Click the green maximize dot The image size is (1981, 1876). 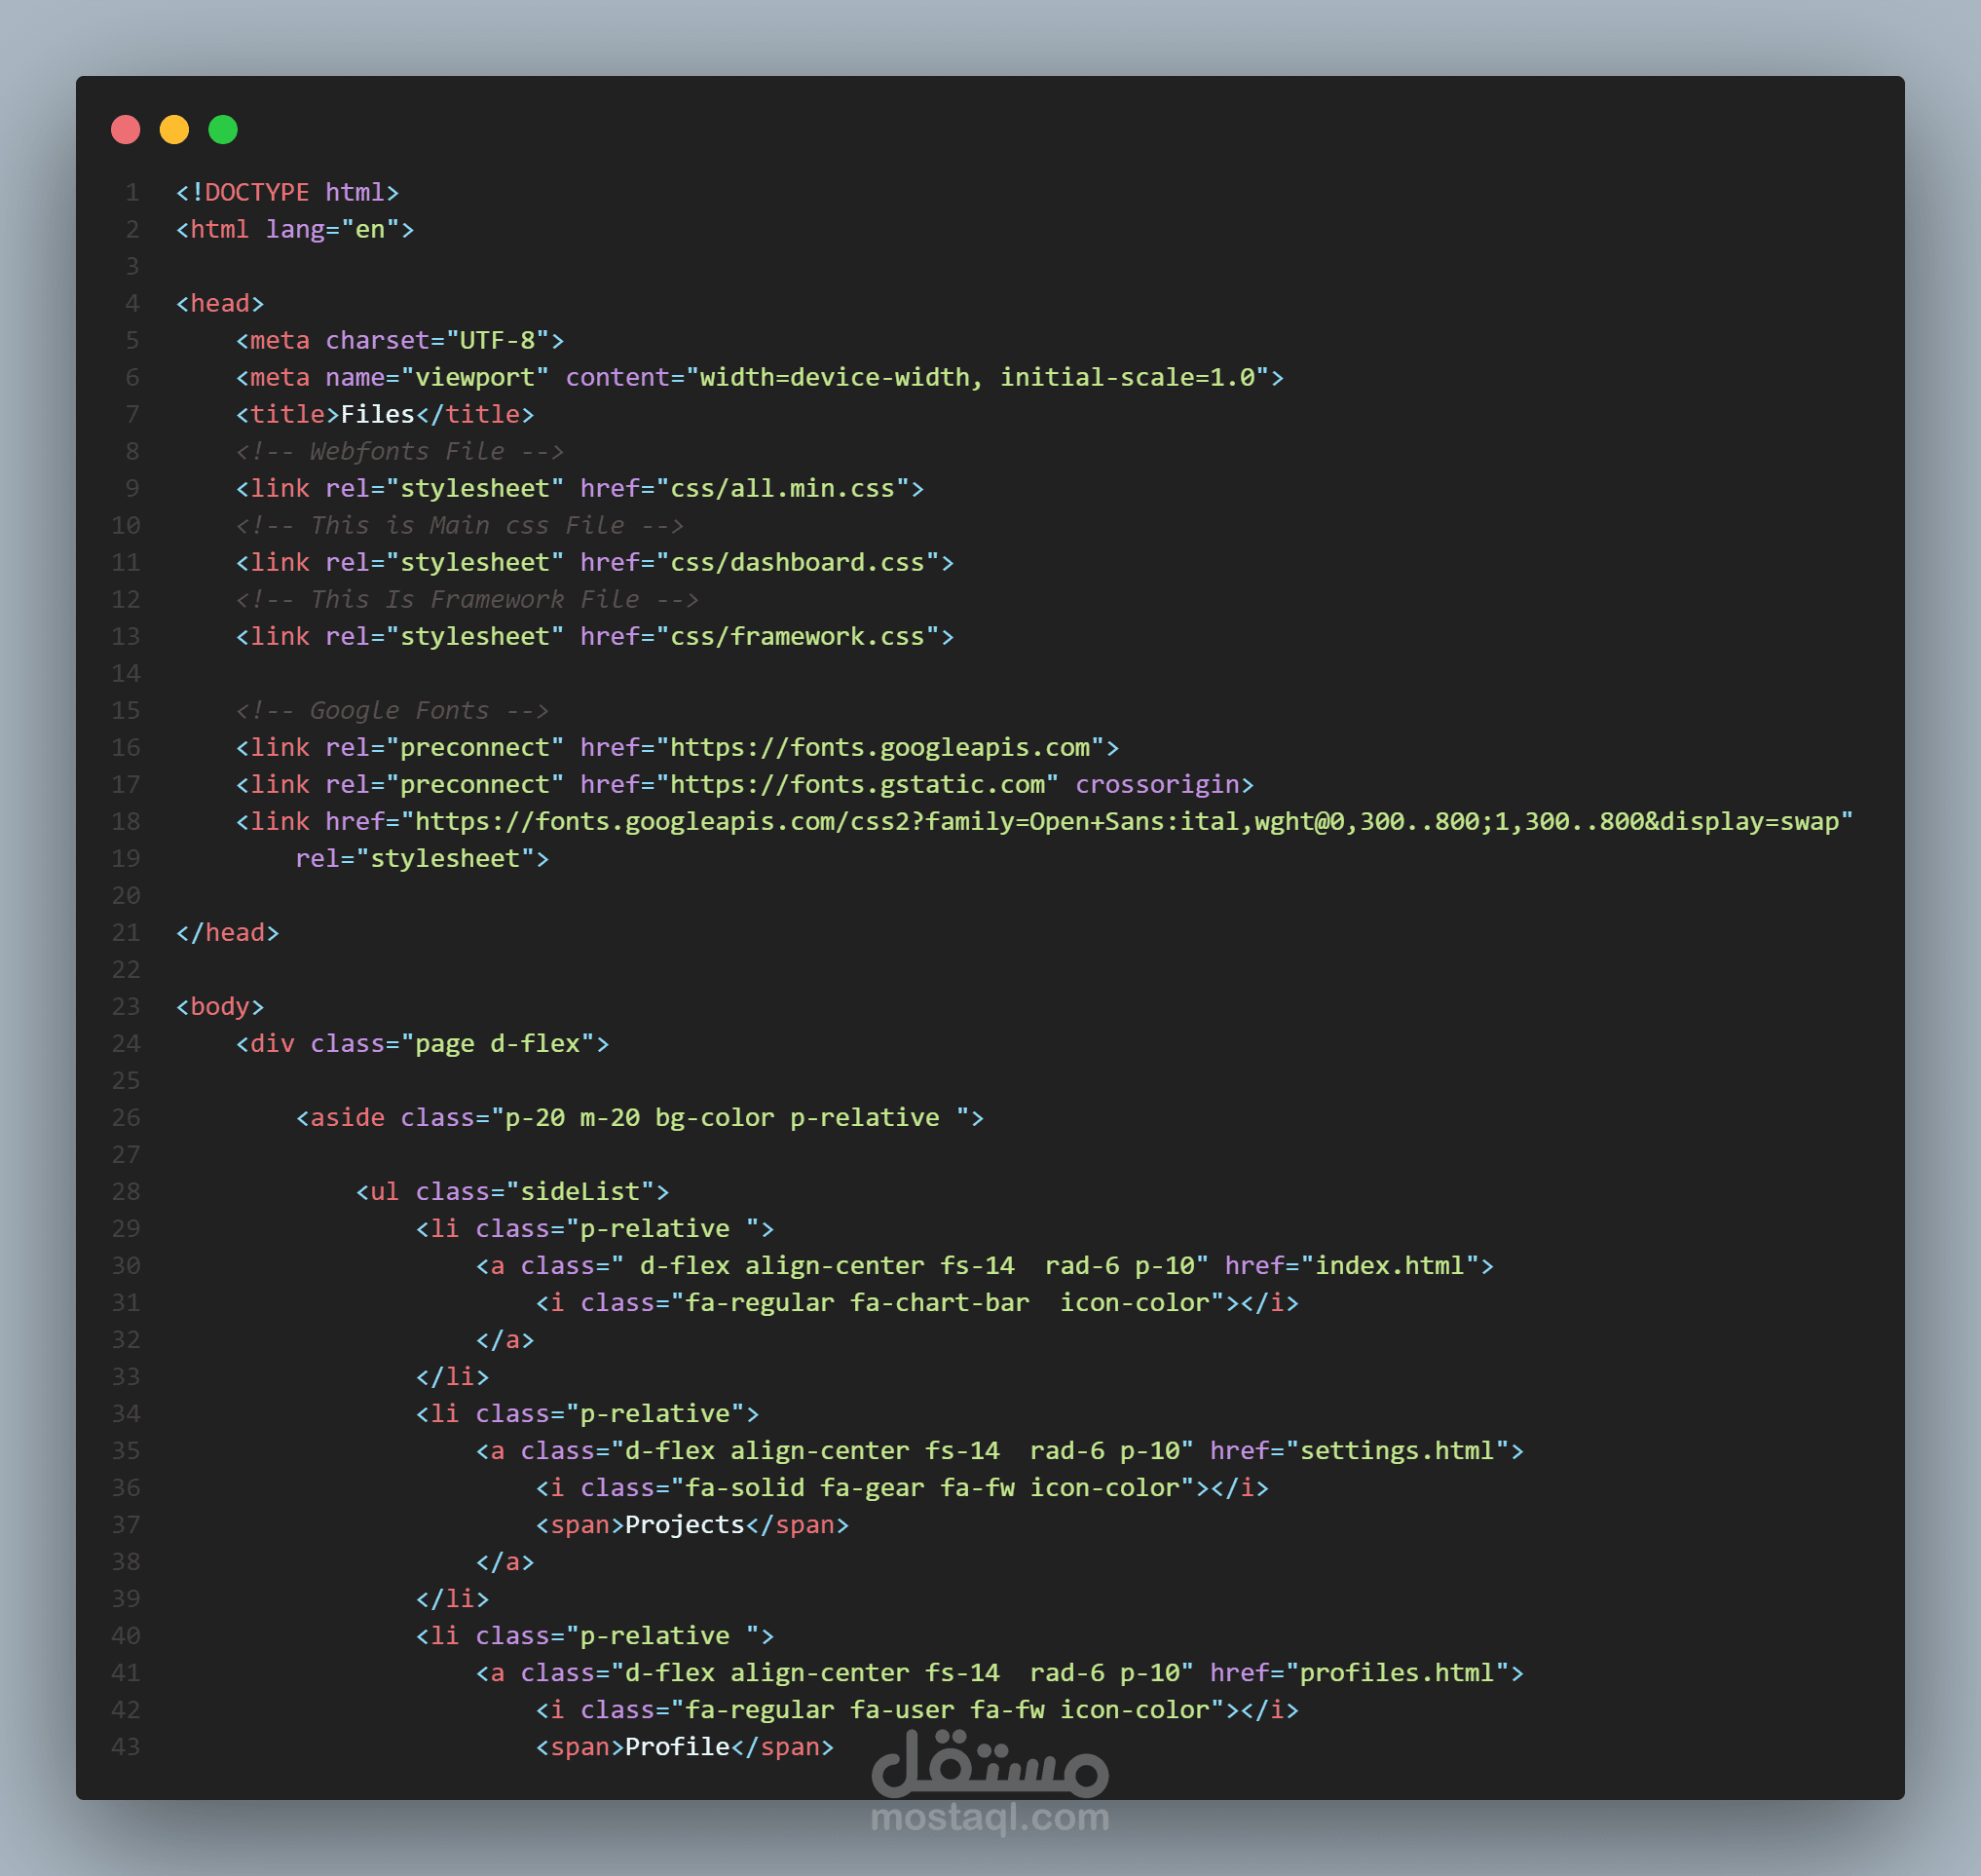[x=223, y=130]
